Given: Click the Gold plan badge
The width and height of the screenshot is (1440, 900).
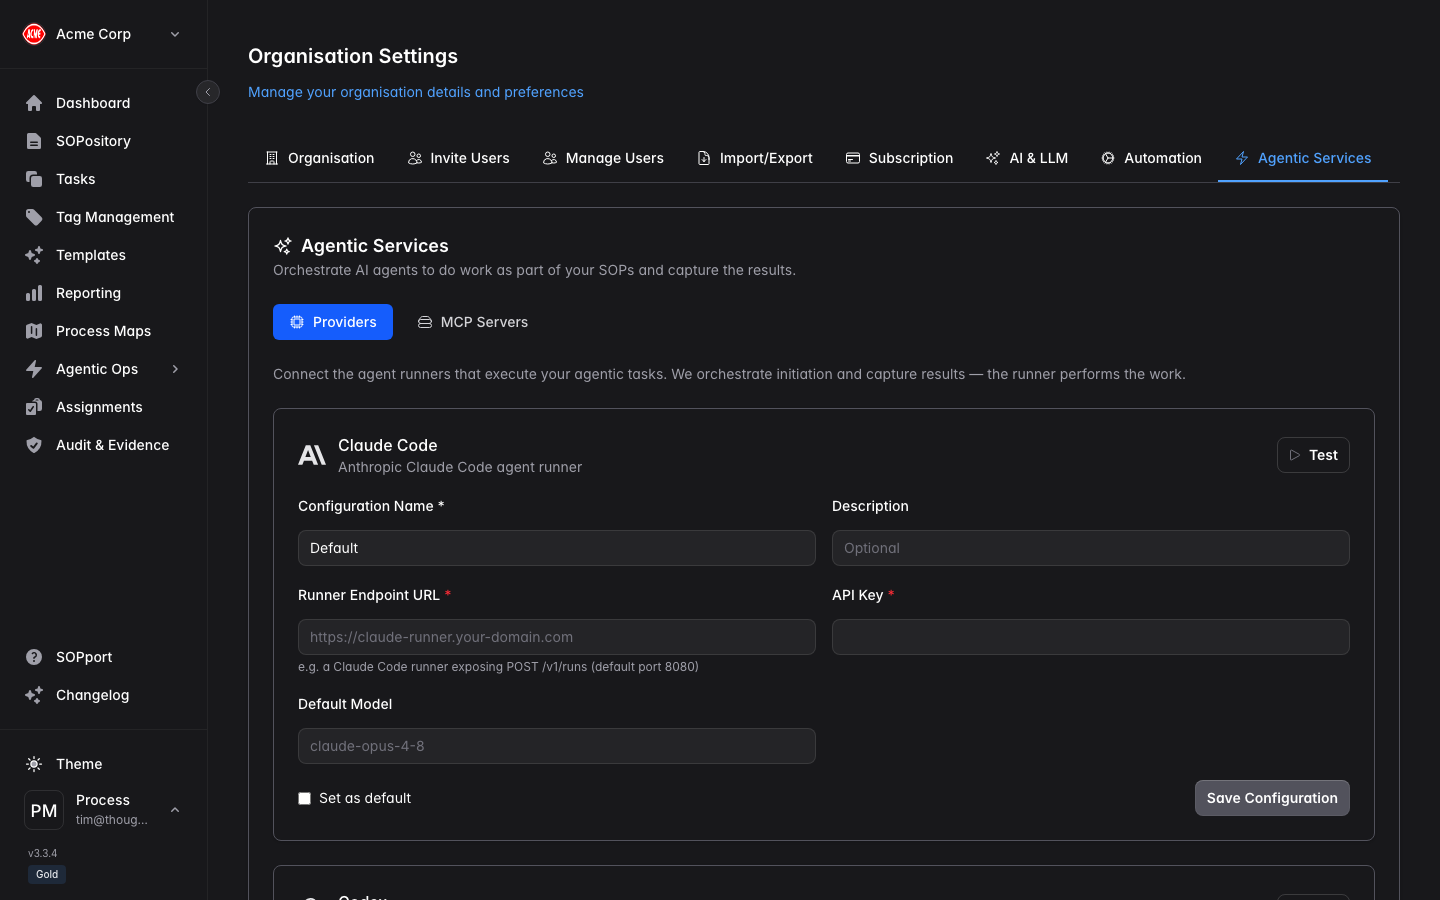Looking at the screenshot, I should 47,874.
